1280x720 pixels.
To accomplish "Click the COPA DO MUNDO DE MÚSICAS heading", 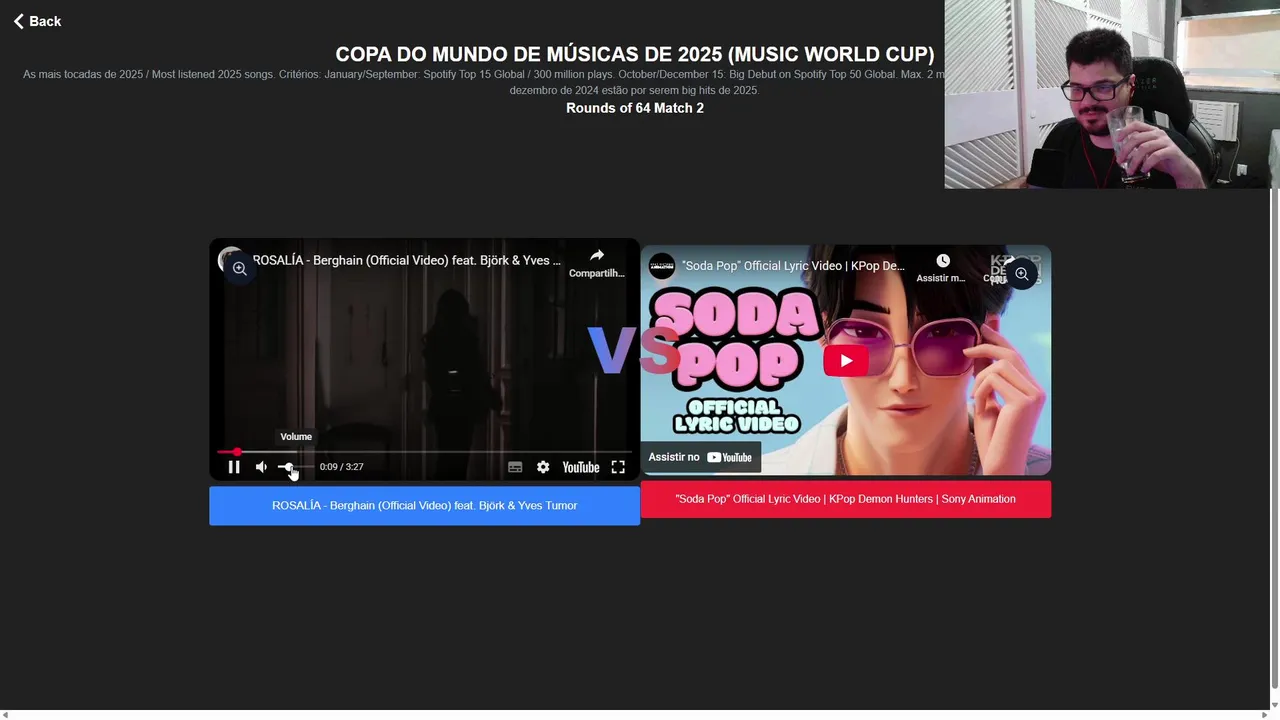I will tap(635, 54).
